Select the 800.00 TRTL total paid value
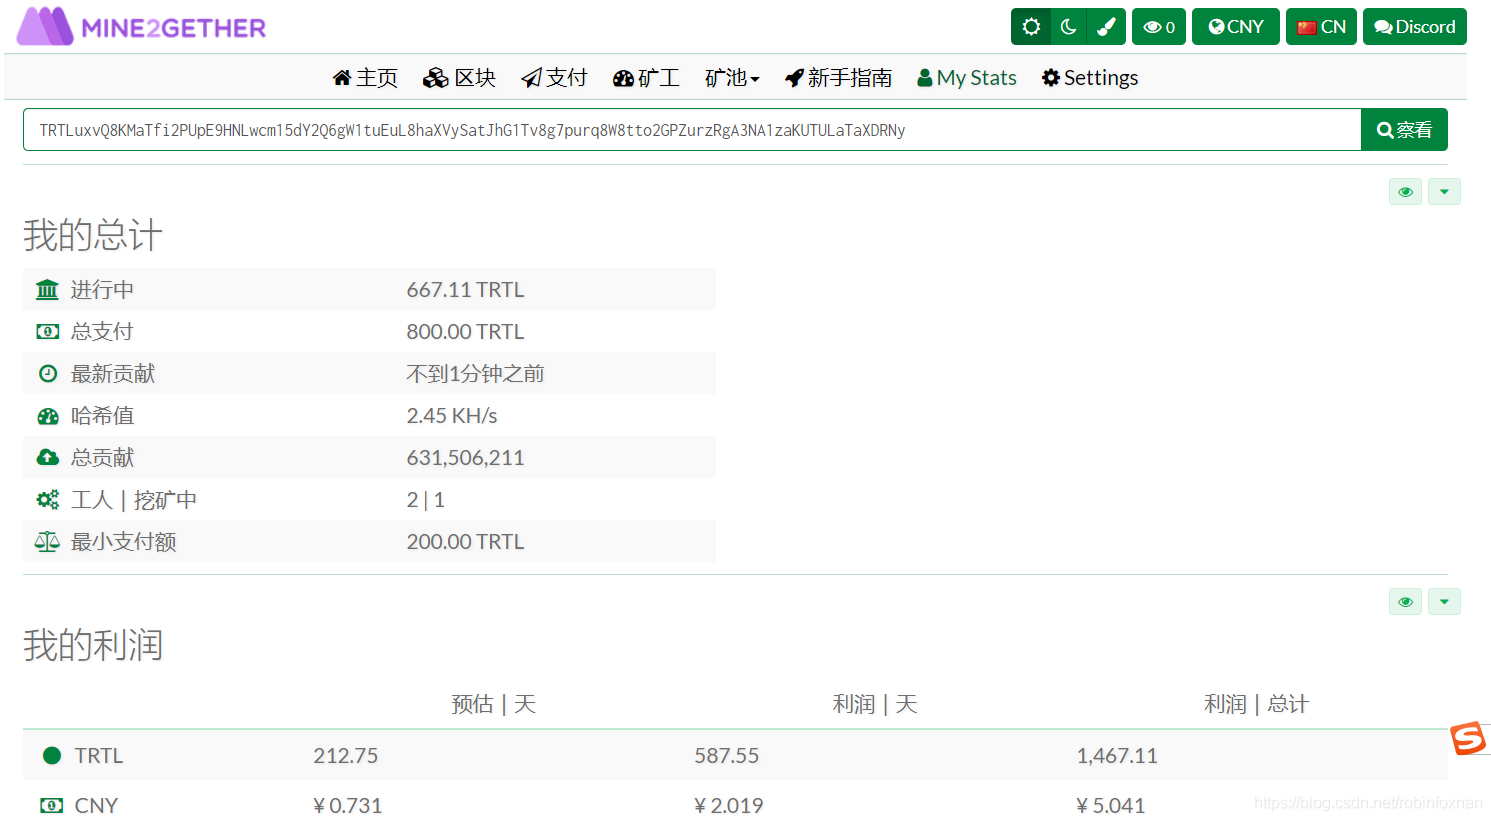This screenshot has height=821, width=1491. (465, 332)
